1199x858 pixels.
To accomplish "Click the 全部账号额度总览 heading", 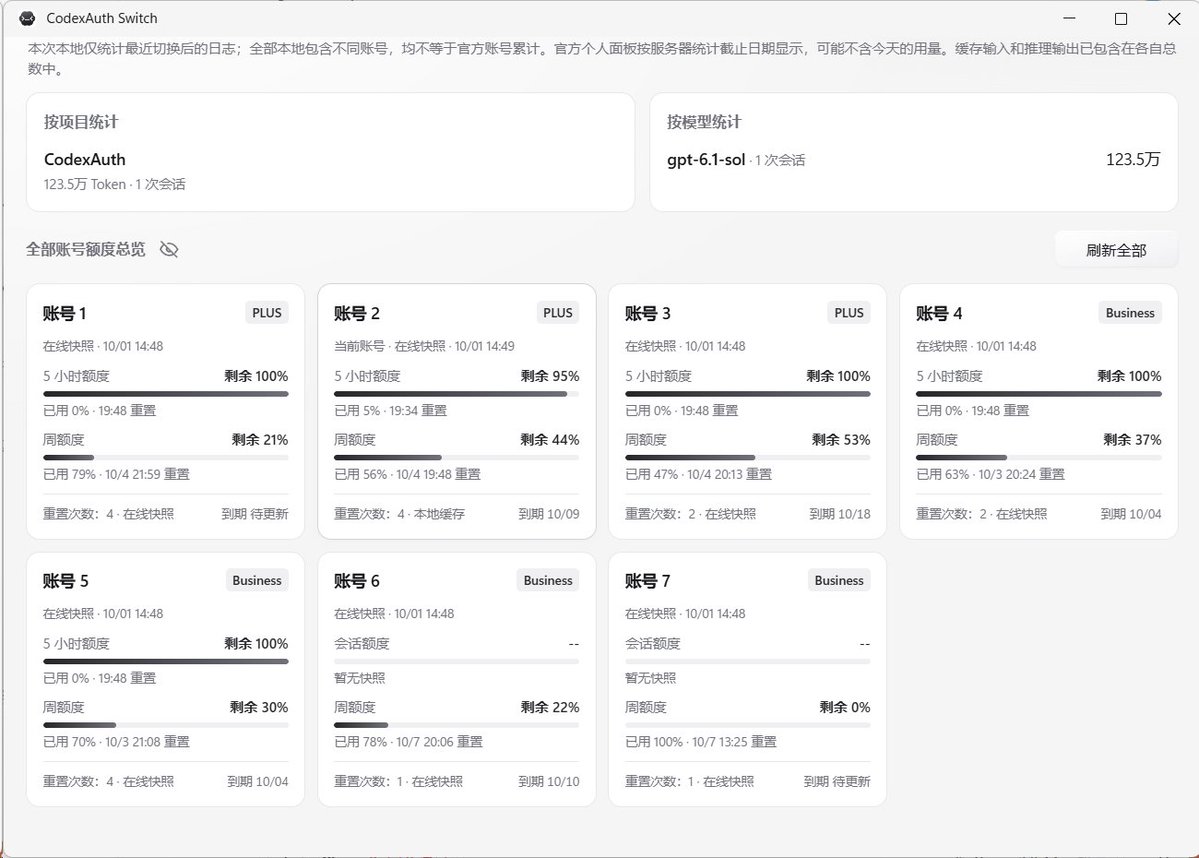I will click(x=86, y=249).
